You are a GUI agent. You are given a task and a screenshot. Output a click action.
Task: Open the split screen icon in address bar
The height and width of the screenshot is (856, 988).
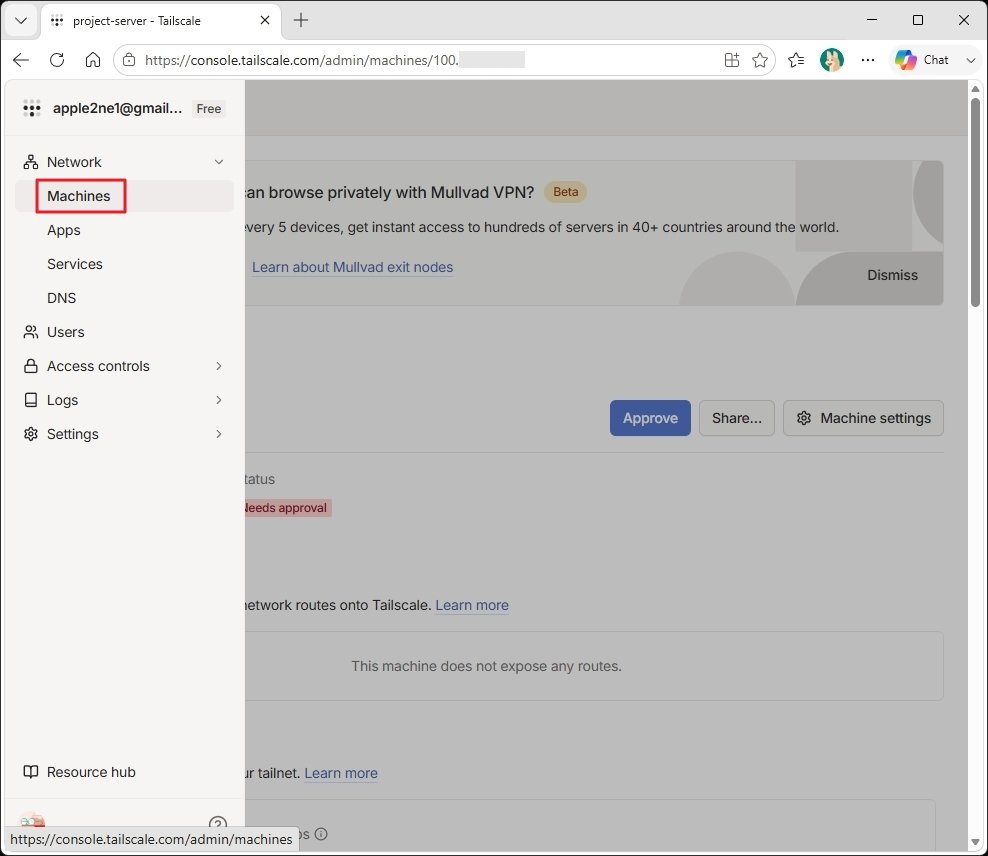732,60
